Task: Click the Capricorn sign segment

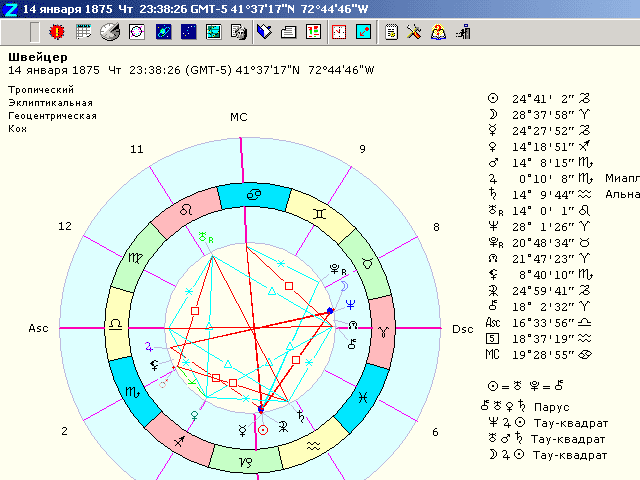Action: [x=245, y=462]
